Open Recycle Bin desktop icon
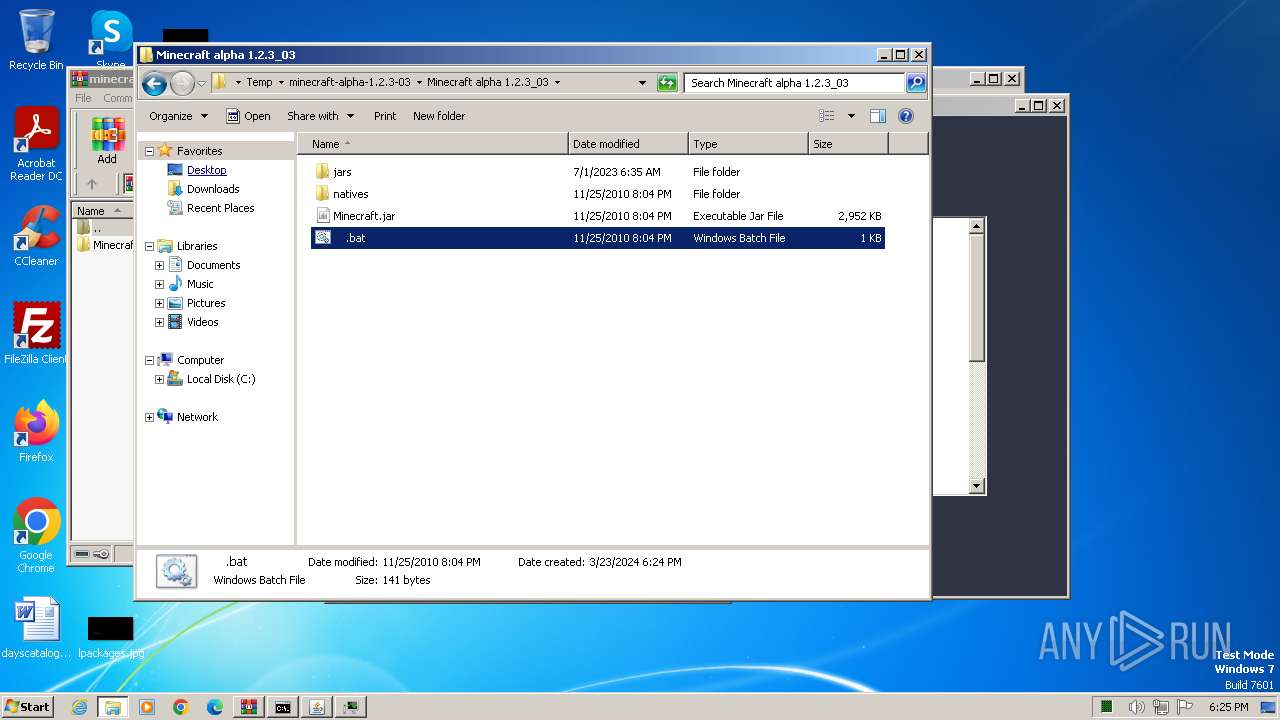 (36, 40)
